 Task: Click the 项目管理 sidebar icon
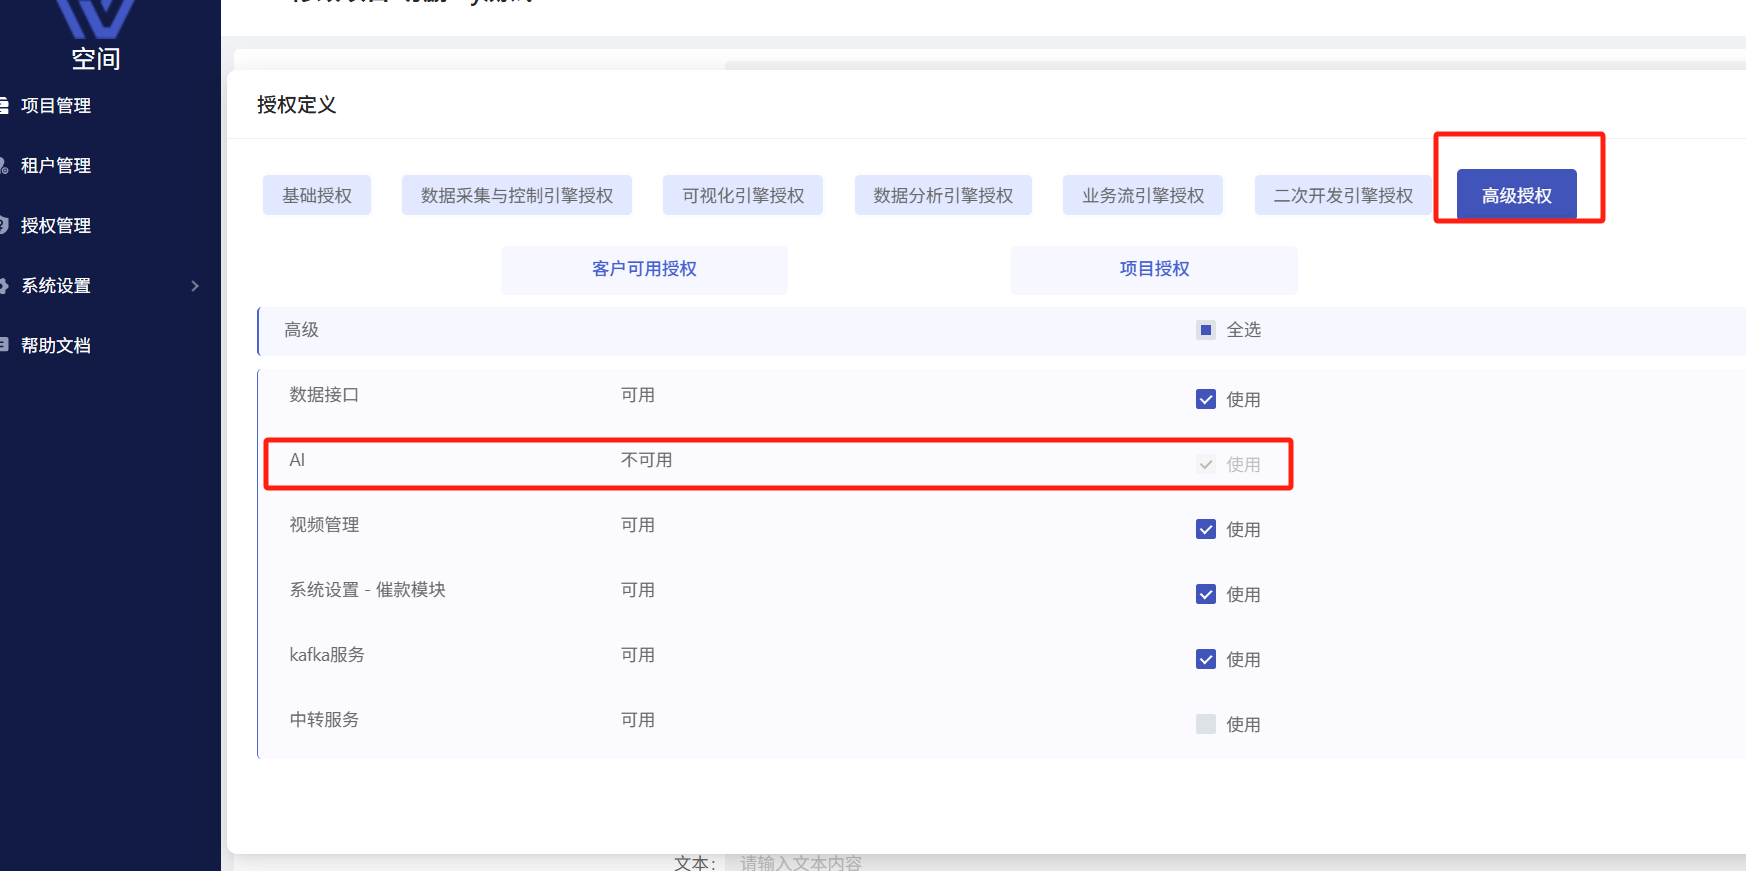point(4,105)
